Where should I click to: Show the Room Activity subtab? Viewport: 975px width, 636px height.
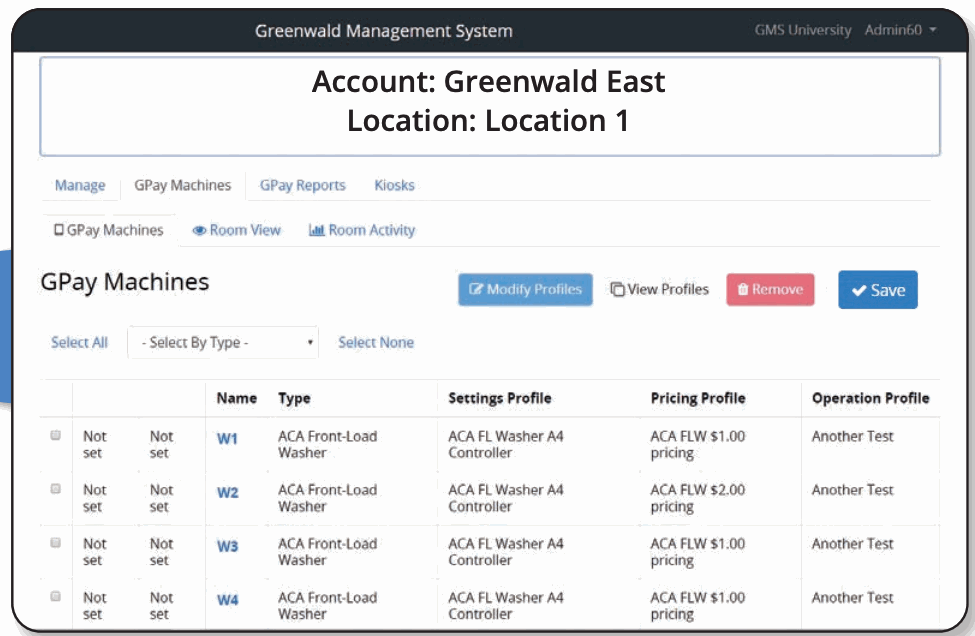362,230
